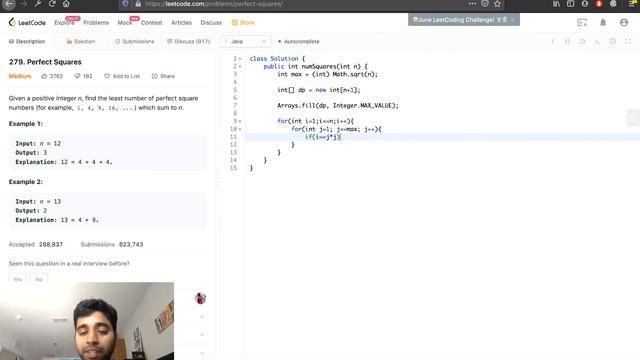The width and height of the screenshot is (640, 360).
Task: Open the Mock nav item
Action: coord(125,23)
